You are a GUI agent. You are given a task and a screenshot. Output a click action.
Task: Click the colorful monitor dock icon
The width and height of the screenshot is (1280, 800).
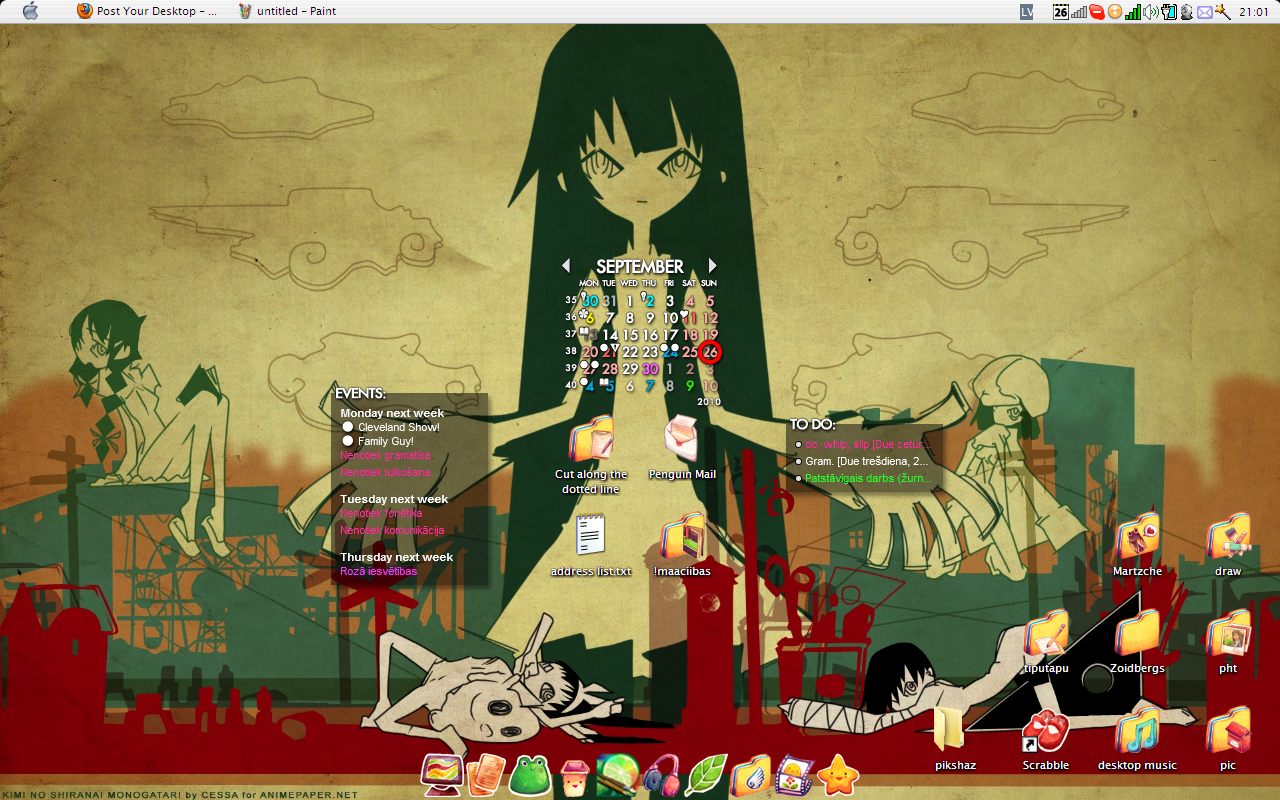(441, 775)
